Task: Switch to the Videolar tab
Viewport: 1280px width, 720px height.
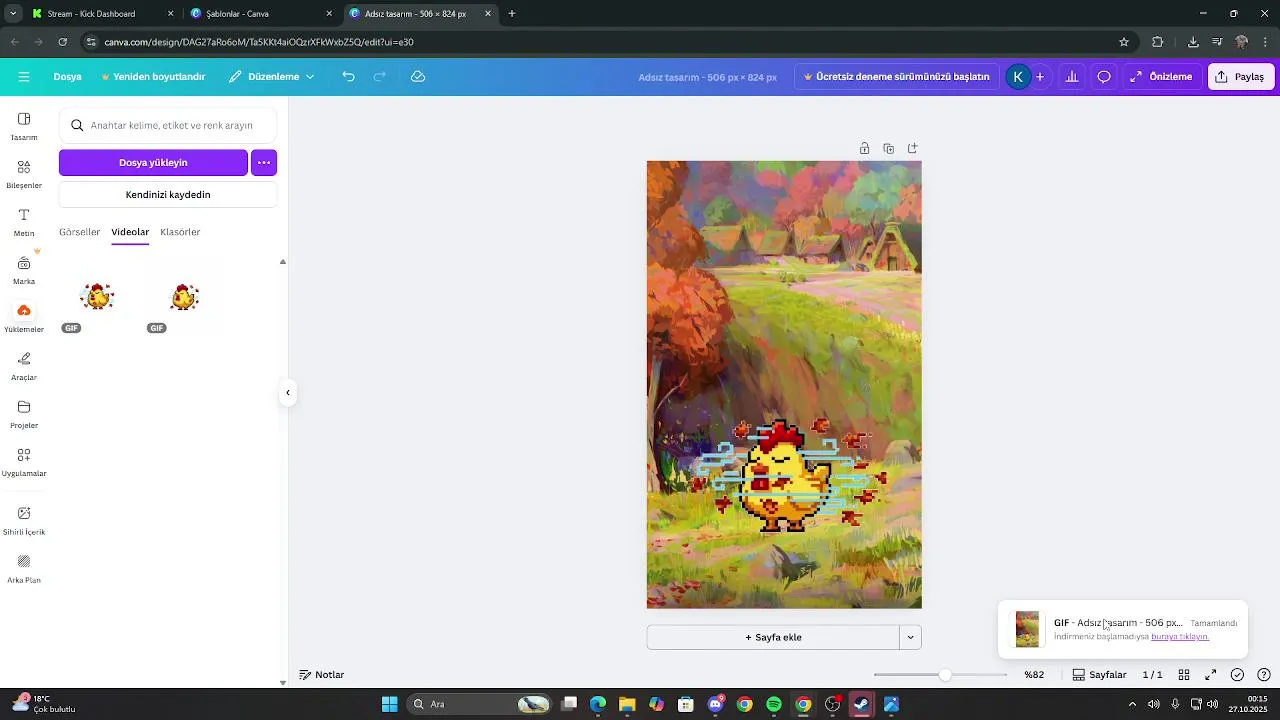Action: (130, 232)
